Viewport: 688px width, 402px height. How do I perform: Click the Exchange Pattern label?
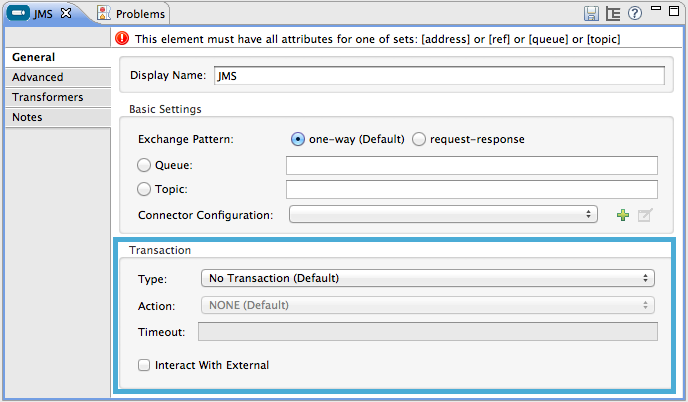186,140
